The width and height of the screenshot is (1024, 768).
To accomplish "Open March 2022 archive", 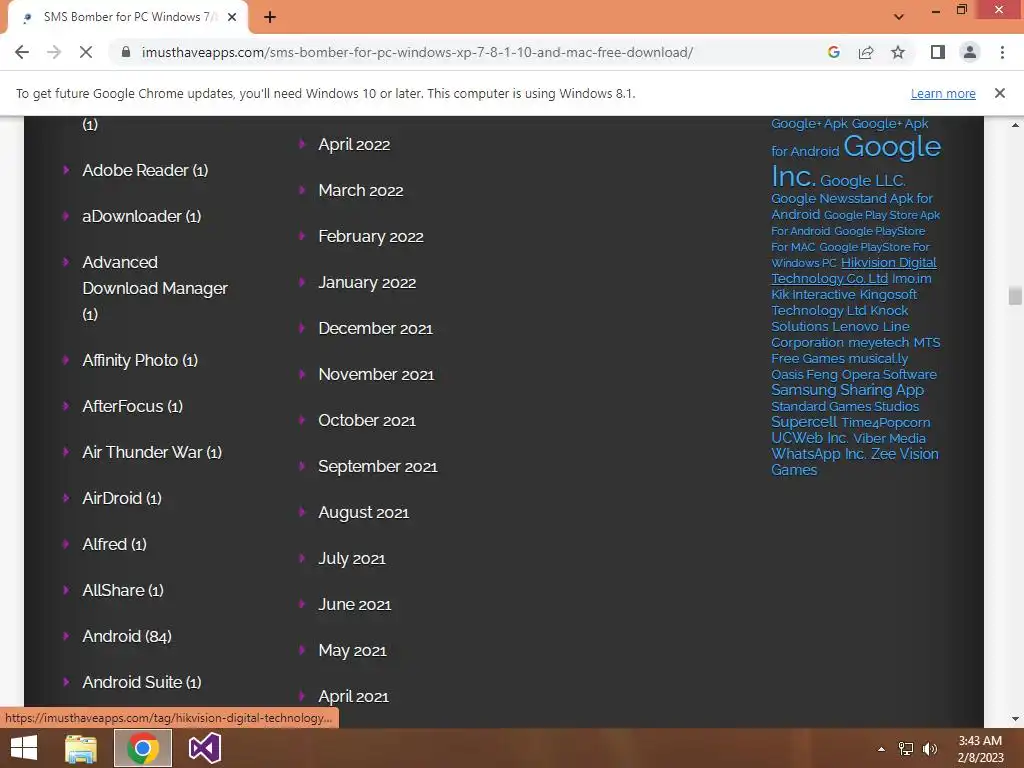I will coord(360,190).
